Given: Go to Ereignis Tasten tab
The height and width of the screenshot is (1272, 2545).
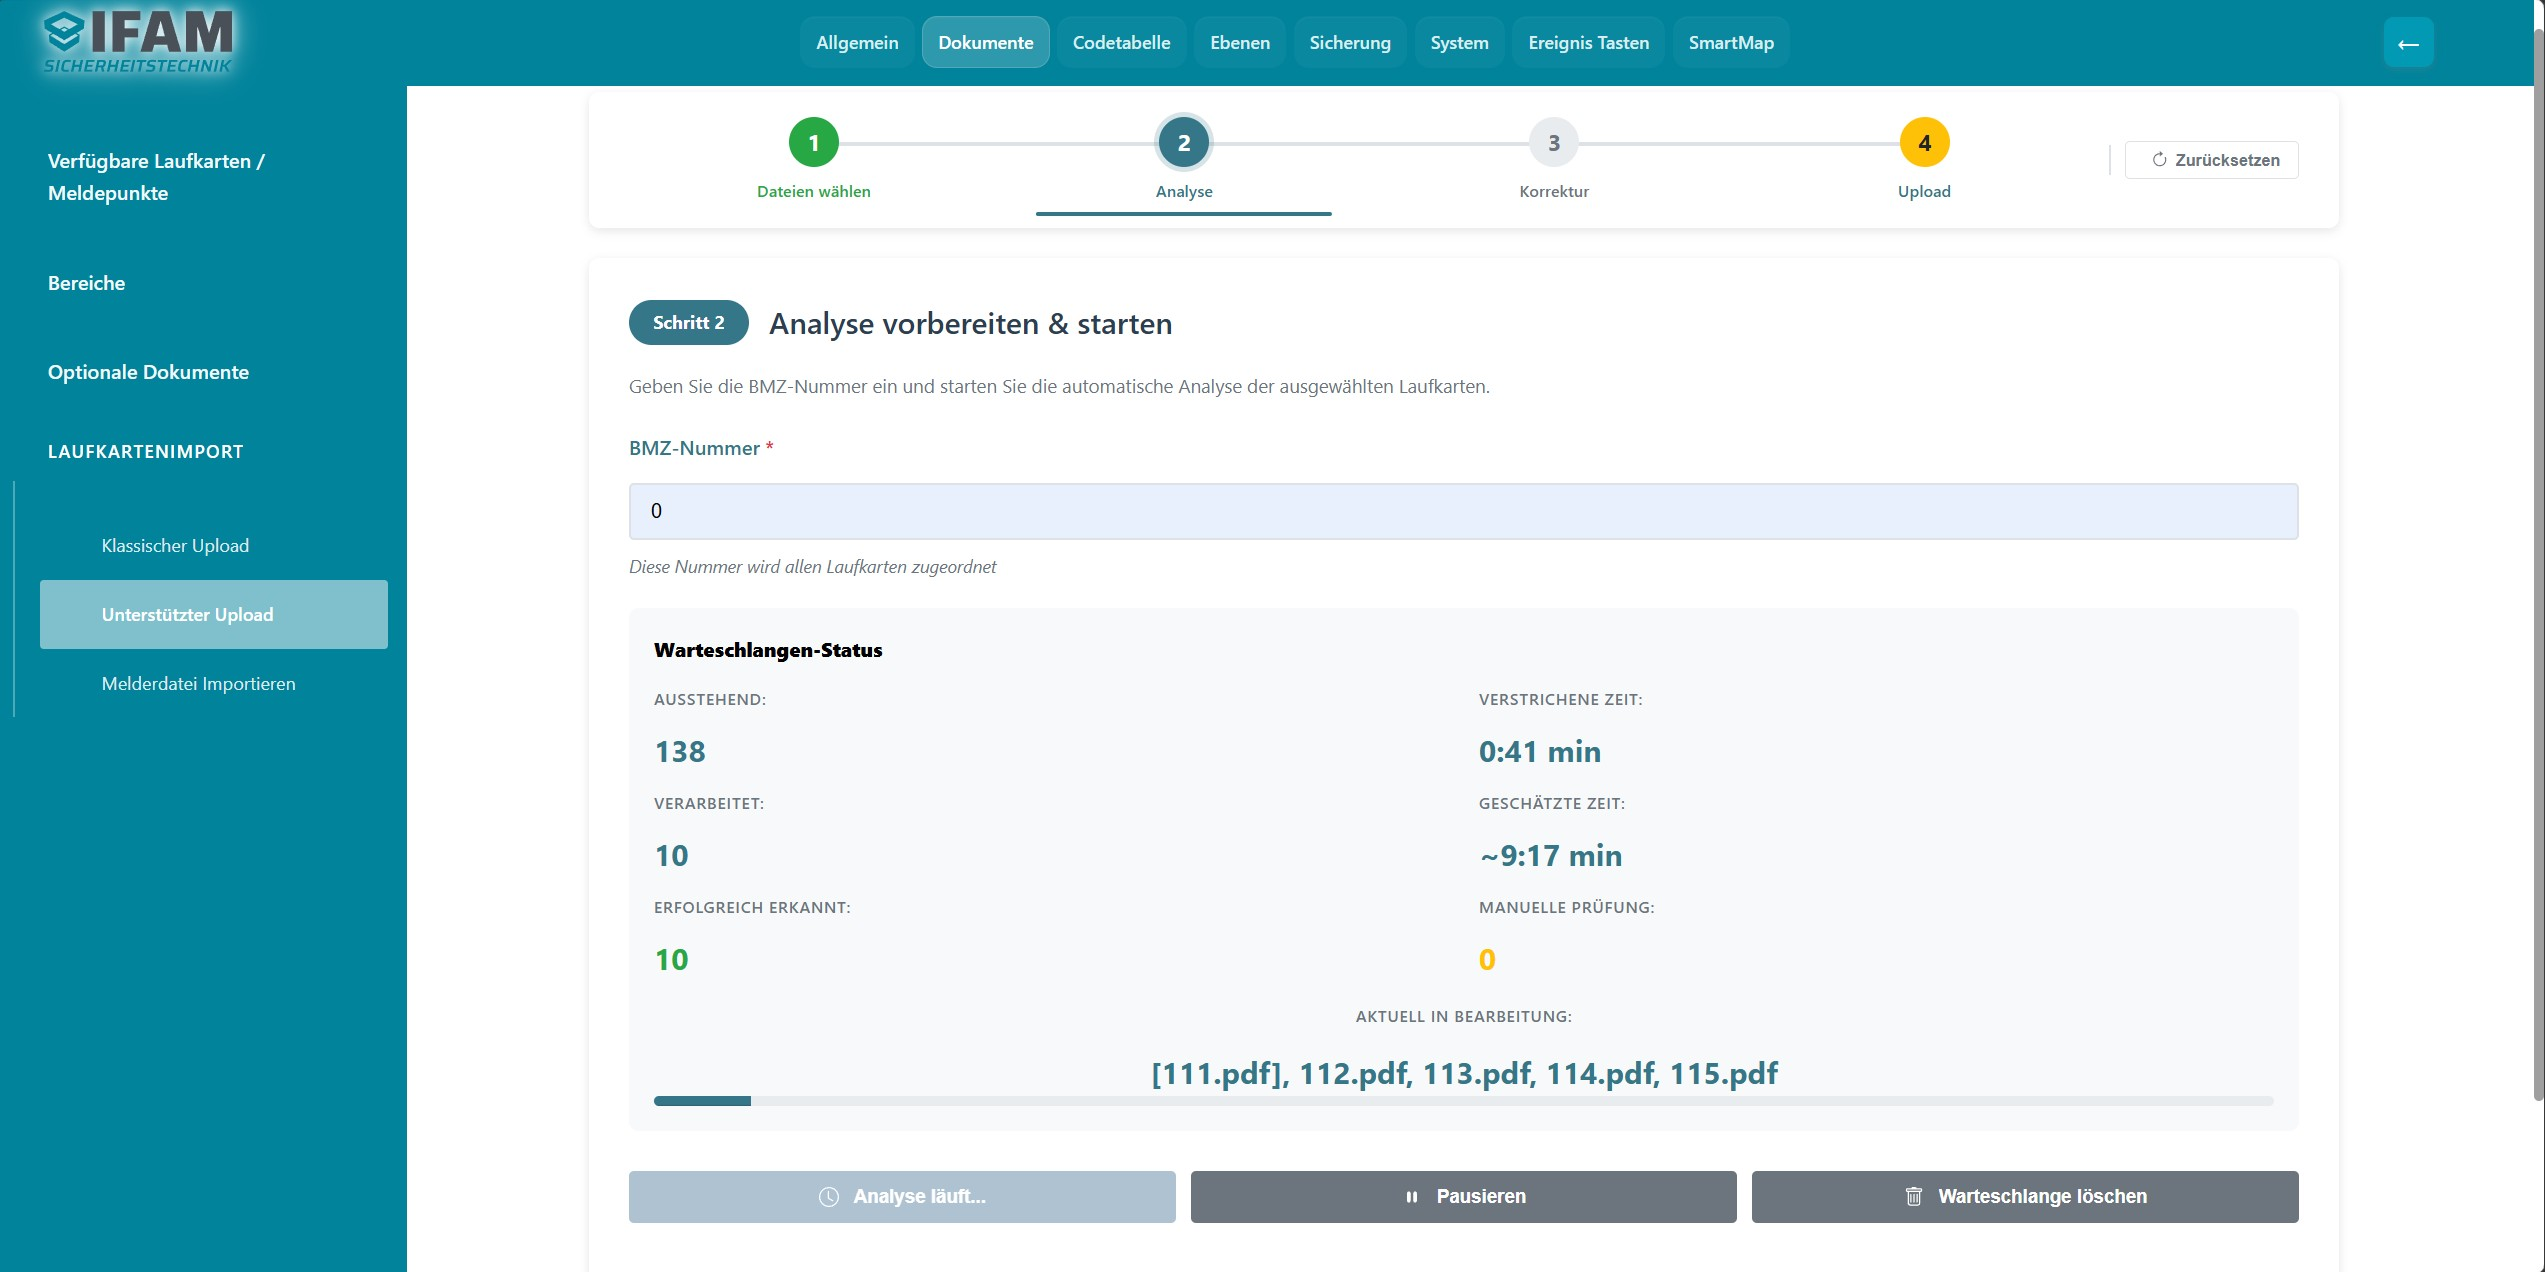Looking at the screenshot, I should pos(1588,43).
